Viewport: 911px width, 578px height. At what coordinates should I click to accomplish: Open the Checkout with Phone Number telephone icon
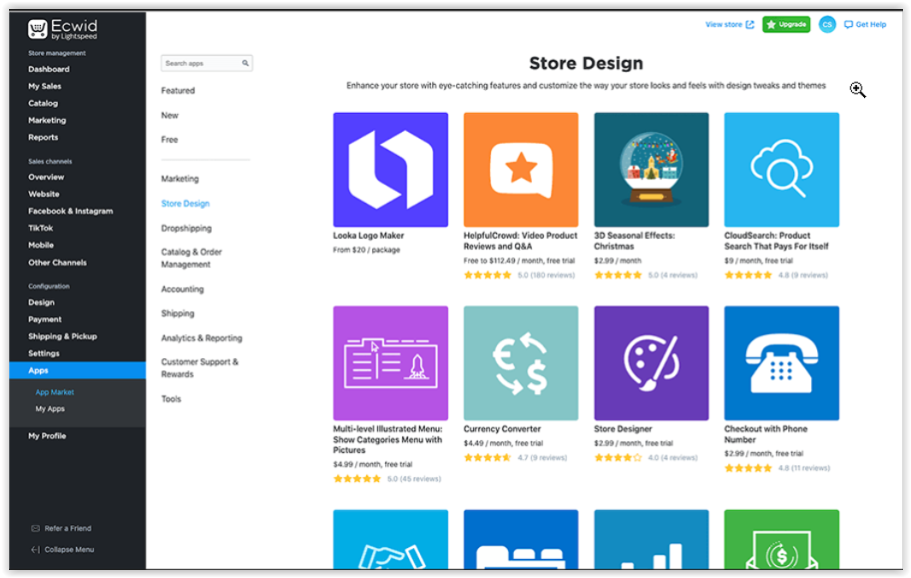[781, 363]
